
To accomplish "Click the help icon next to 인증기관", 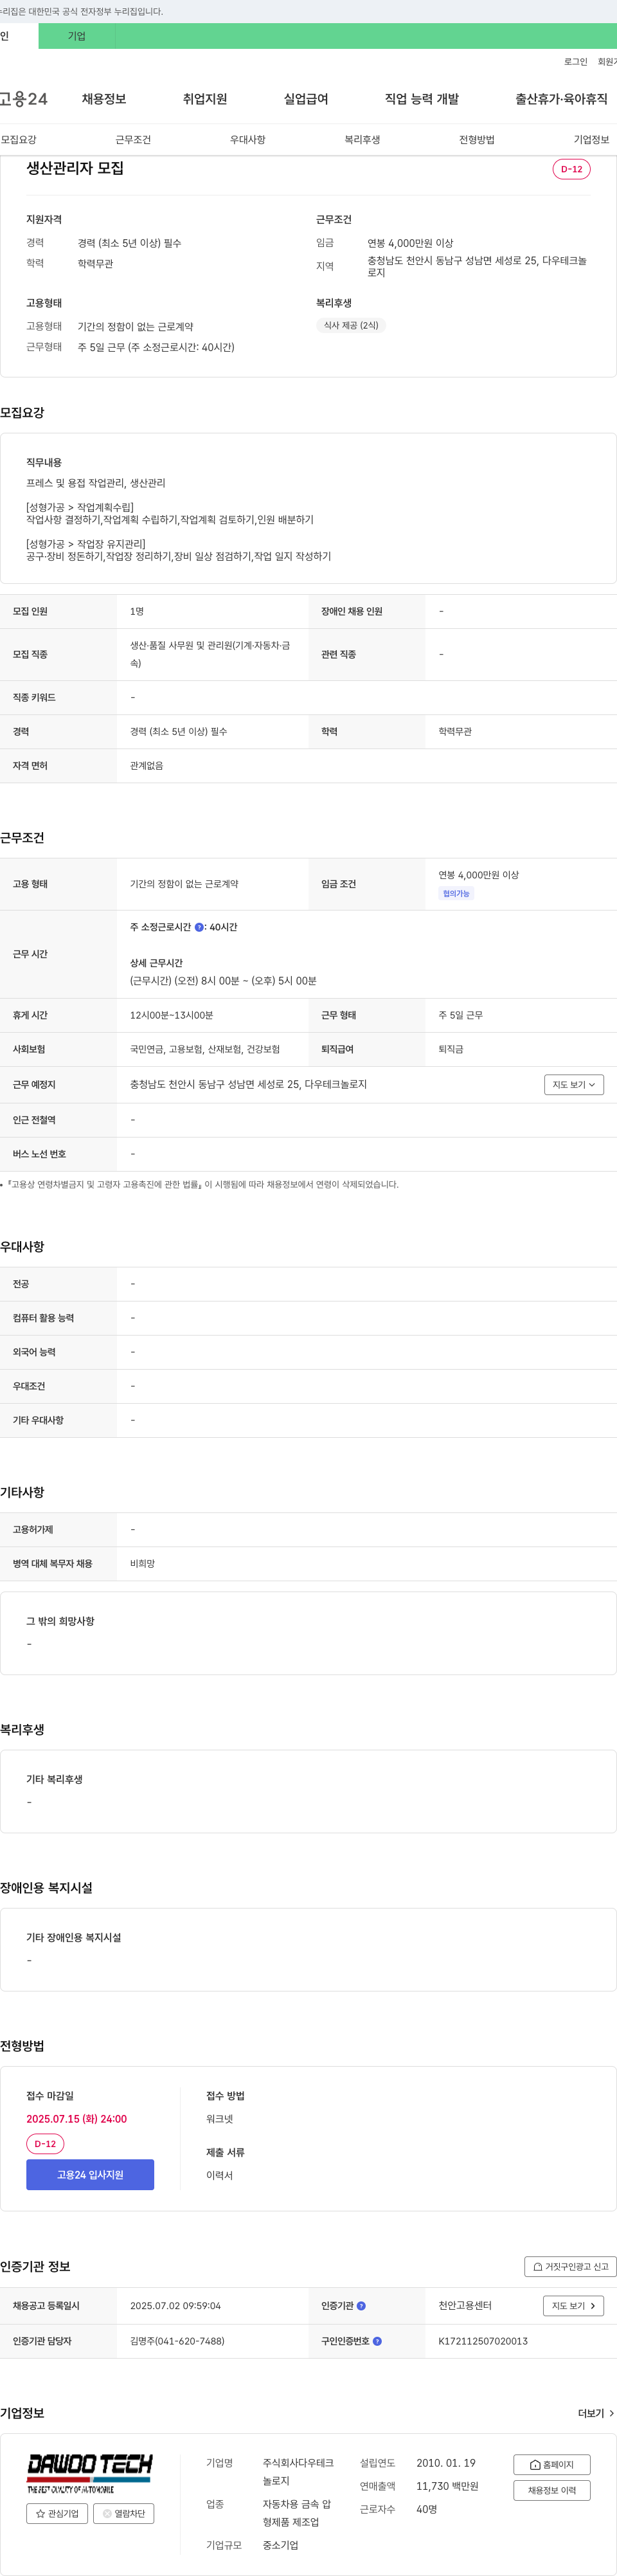I will click(x=361, y=2306).
